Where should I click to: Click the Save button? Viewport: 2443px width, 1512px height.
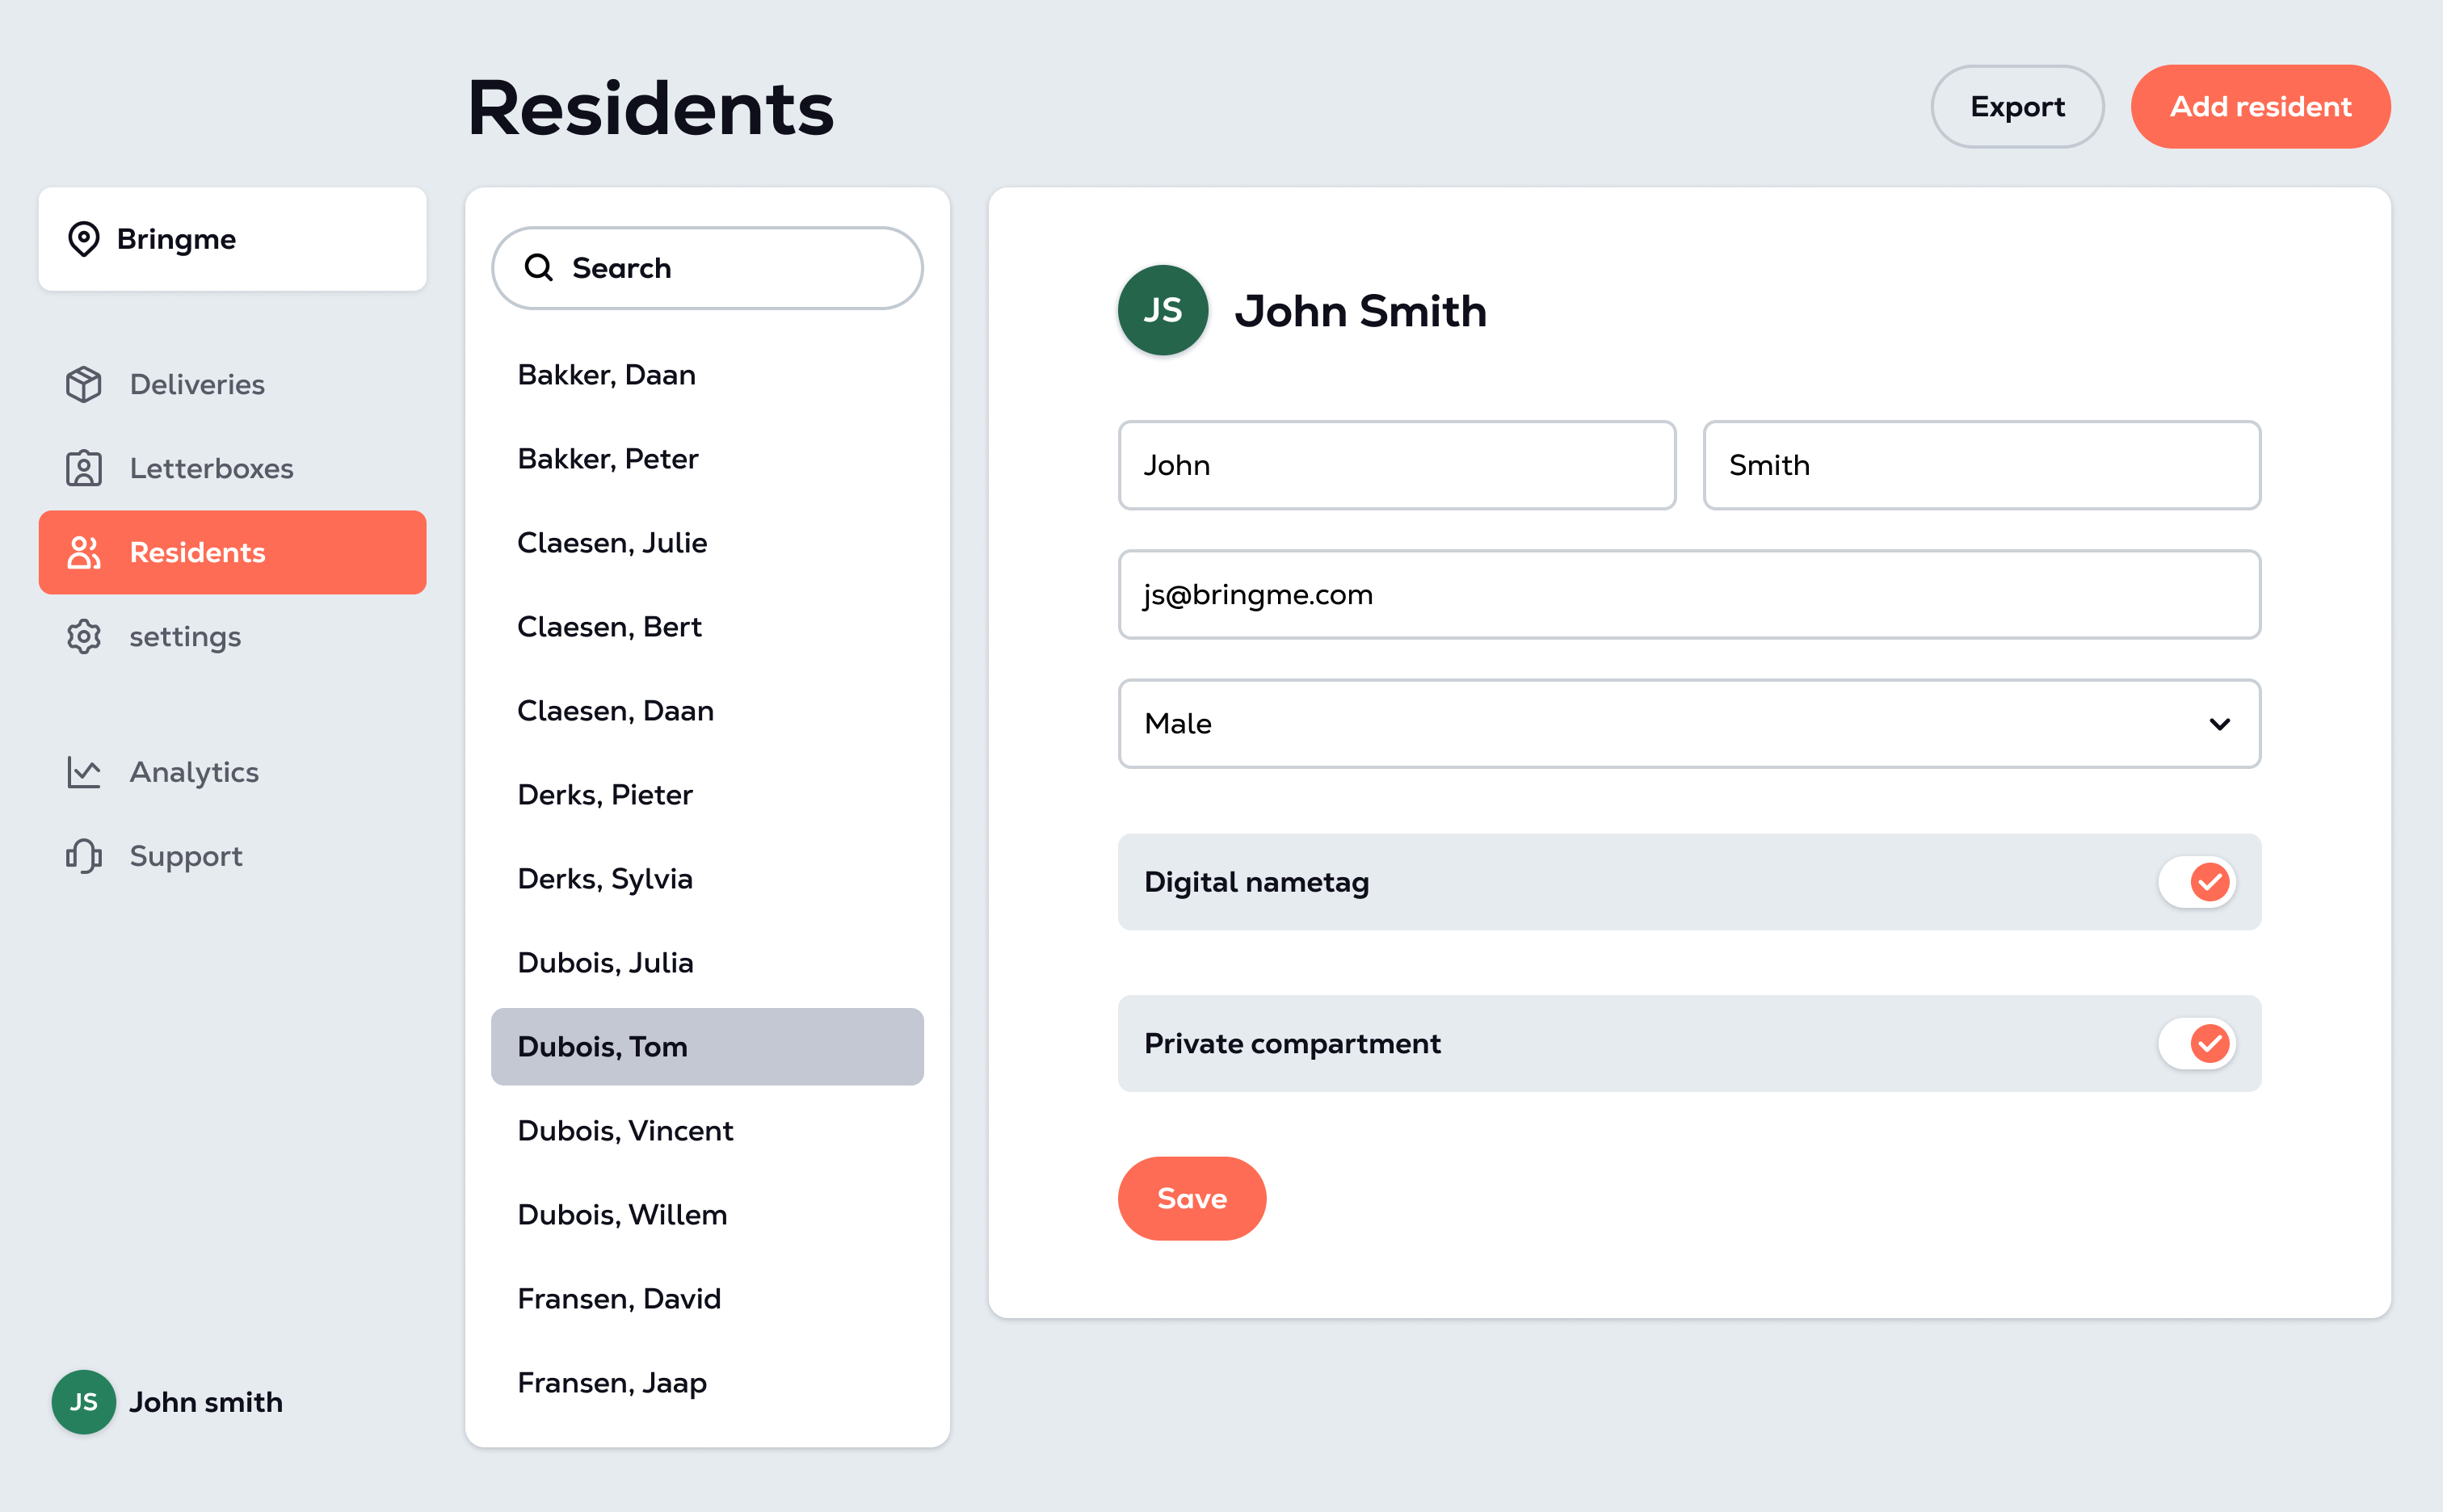click(x=1191, y=1198)
